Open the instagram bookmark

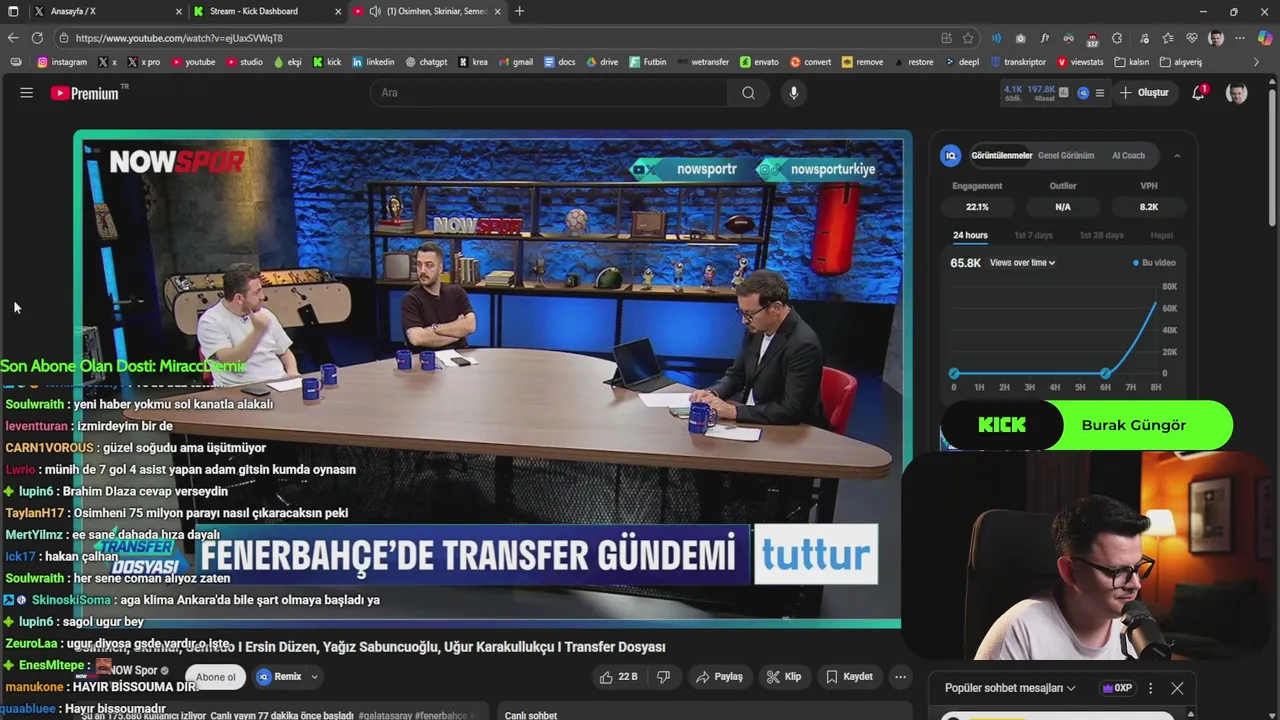click(x=62, y=62)
